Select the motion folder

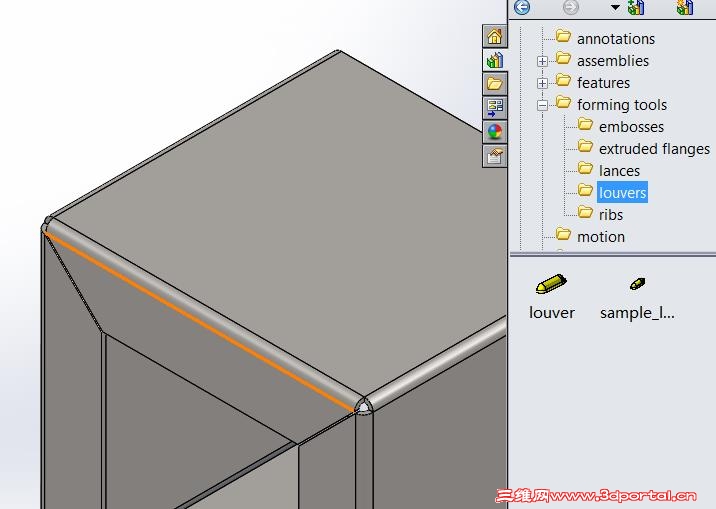(601, 237)
